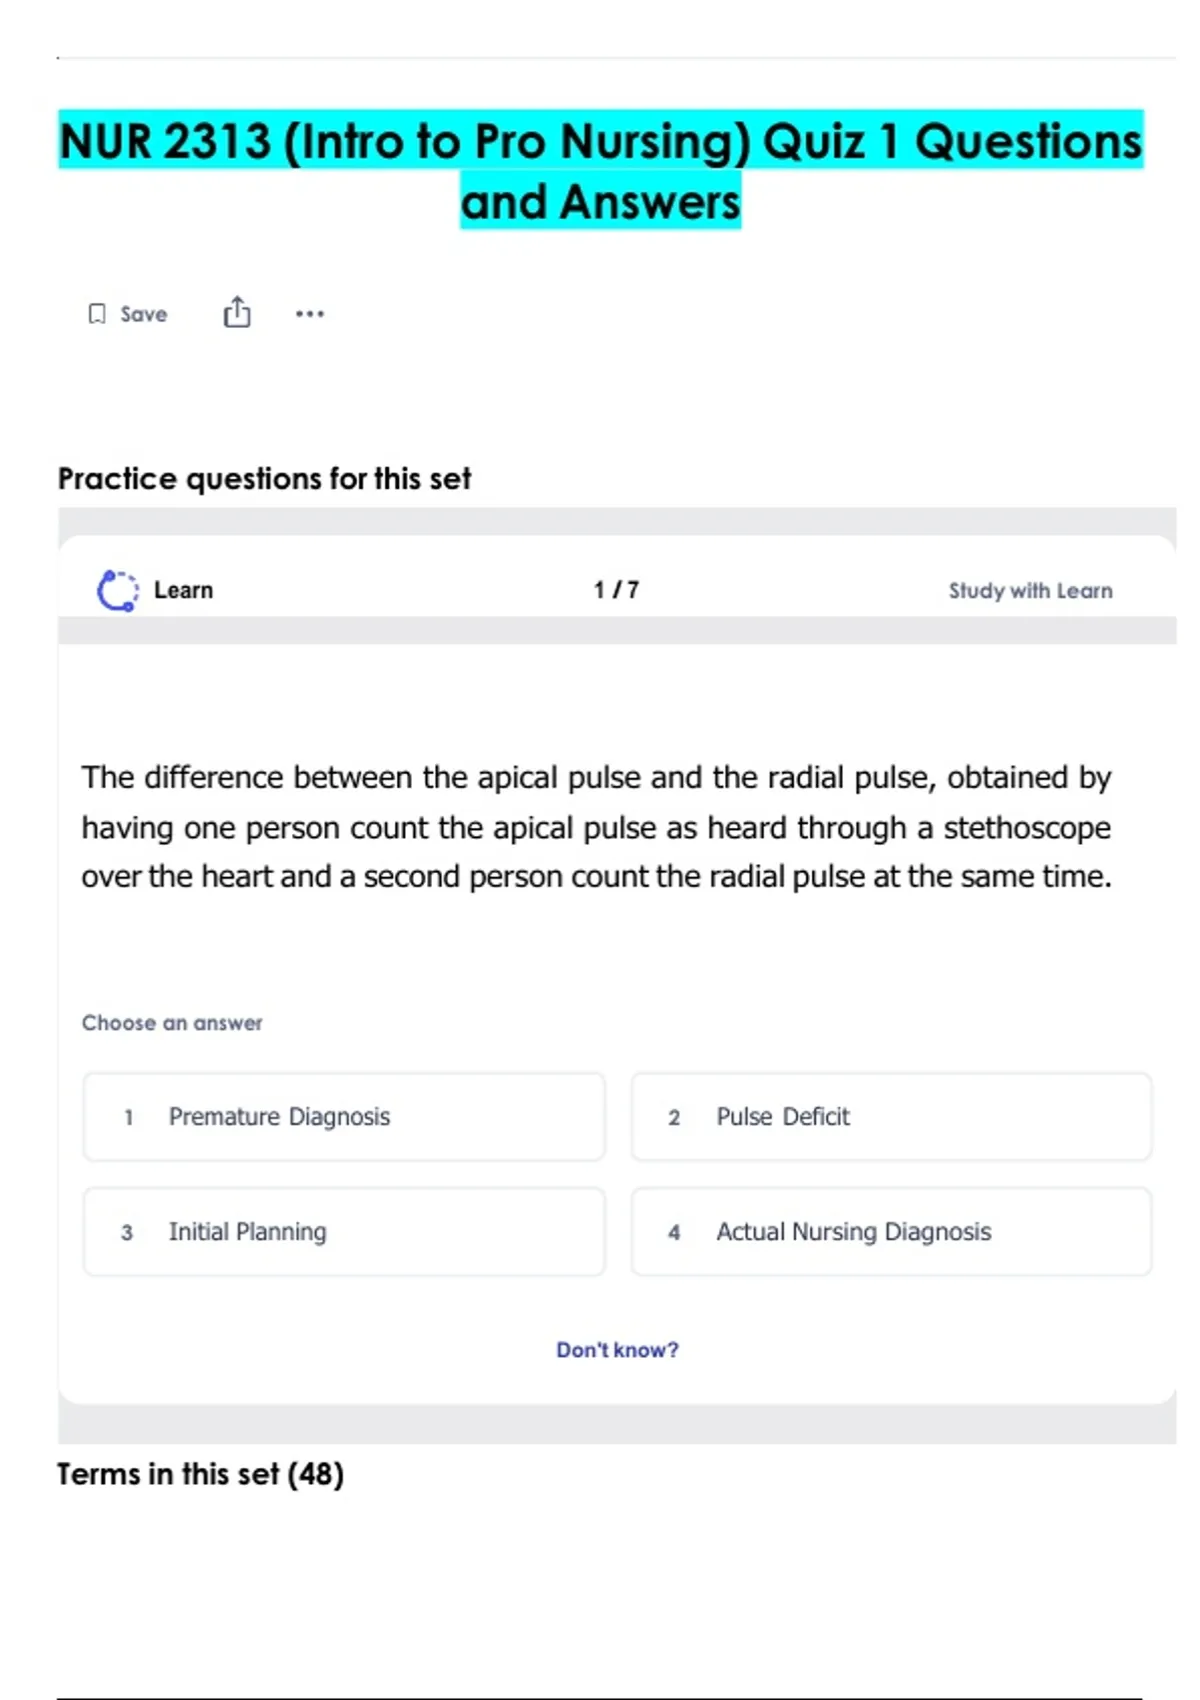
Task: Click the highlighted NUR 2313 quiz title
Action: point(600,170)
